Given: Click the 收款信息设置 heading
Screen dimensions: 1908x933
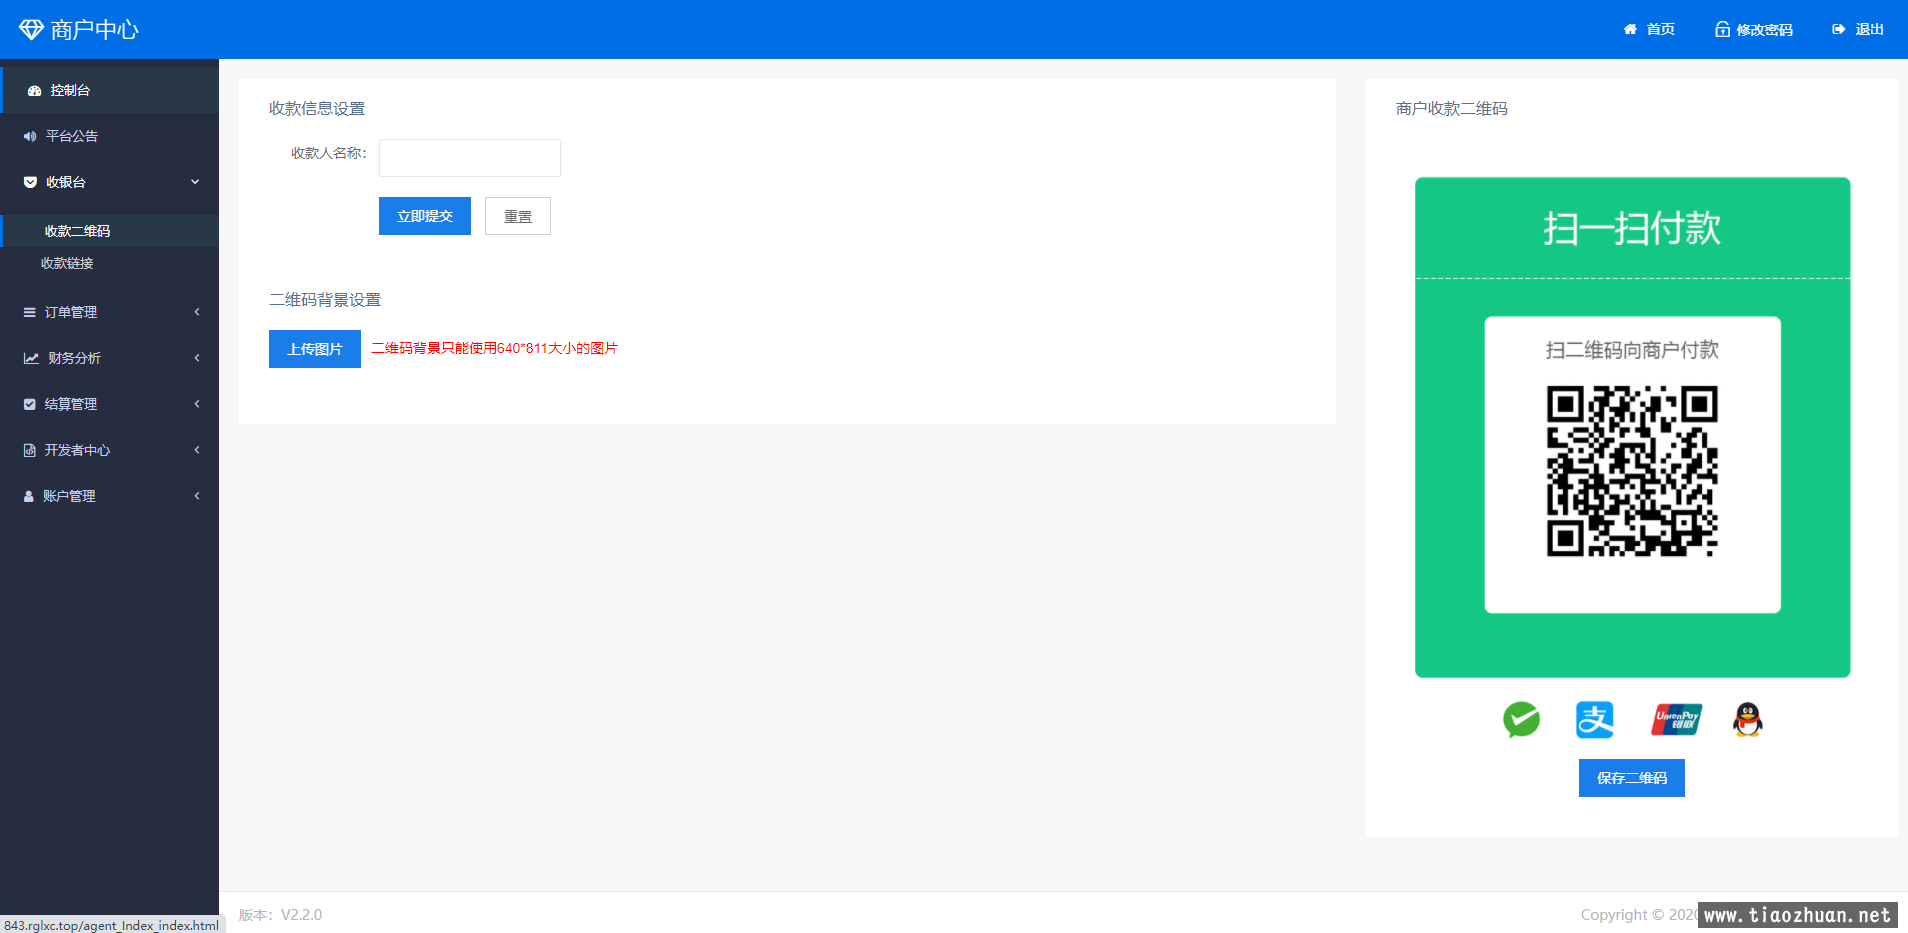Looking at the screenshot, I should tap(317, 108).
